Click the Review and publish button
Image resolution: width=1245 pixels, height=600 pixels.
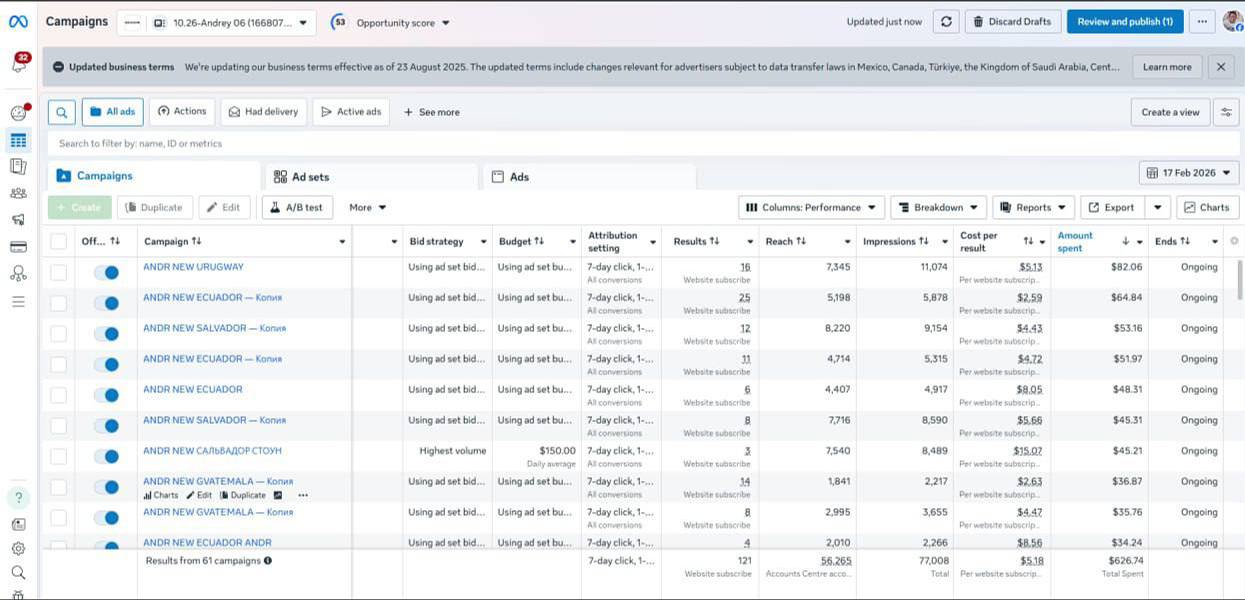(1124, 21)
